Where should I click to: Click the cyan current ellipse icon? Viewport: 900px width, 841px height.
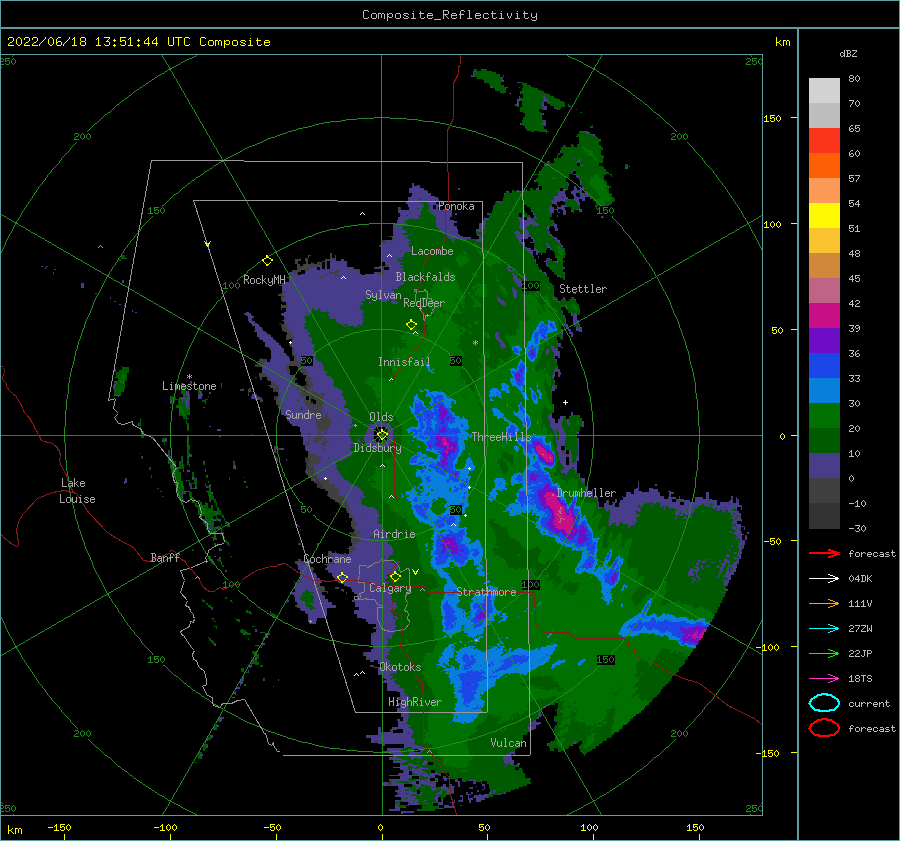[x=824, y=703]
